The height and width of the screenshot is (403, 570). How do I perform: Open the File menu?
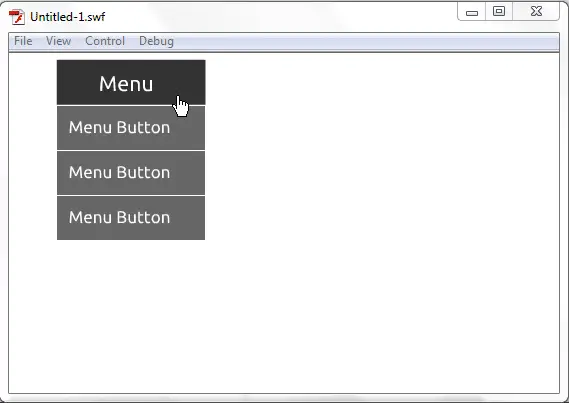tap(23, 41)
